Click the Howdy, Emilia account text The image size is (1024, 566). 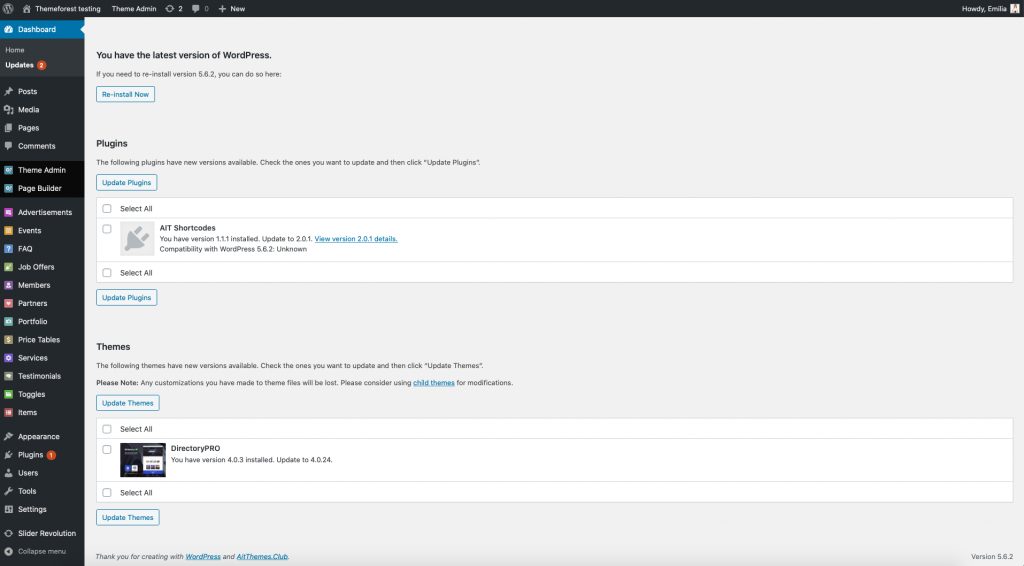click(984, 8)
